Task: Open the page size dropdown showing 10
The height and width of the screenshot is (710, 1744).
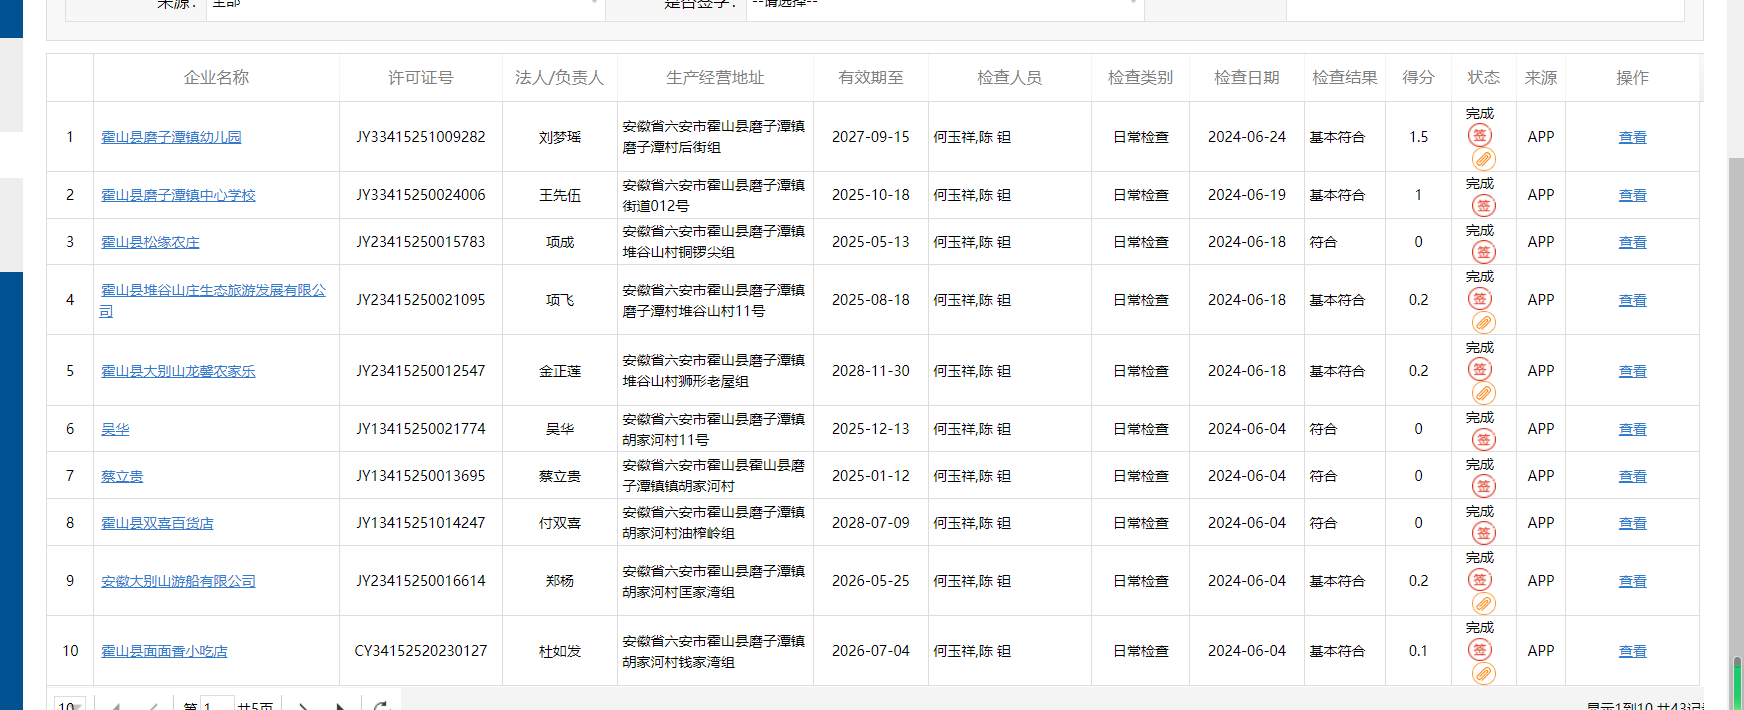Action: click(x=69, y=705)
